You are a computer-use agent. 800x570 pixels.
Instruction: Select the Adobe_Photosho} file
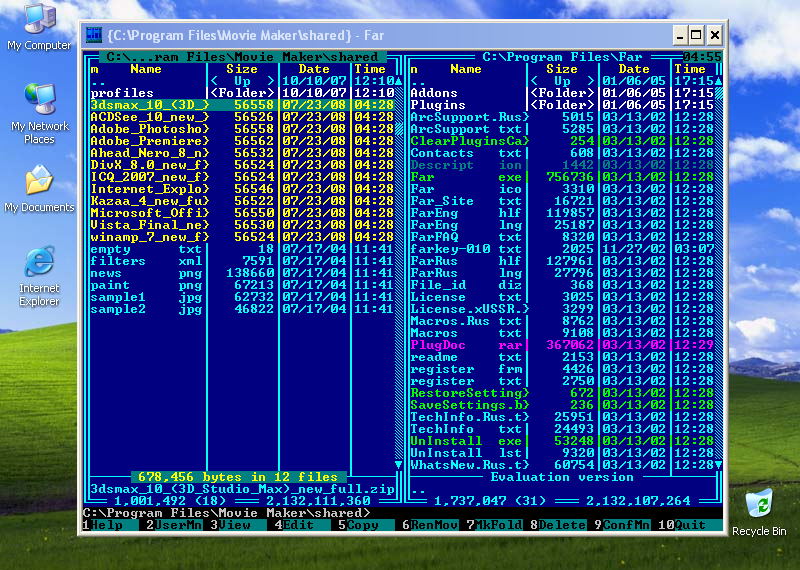click(242, 129)
